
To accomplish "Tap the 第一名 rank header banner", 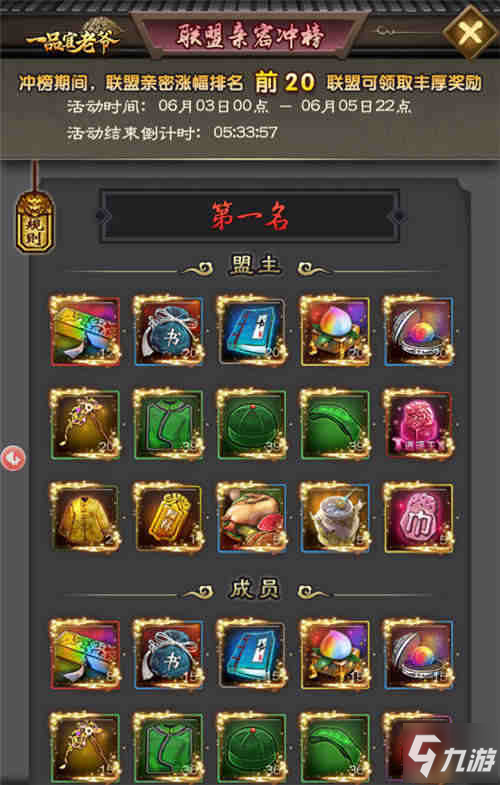I will [250, 216].
